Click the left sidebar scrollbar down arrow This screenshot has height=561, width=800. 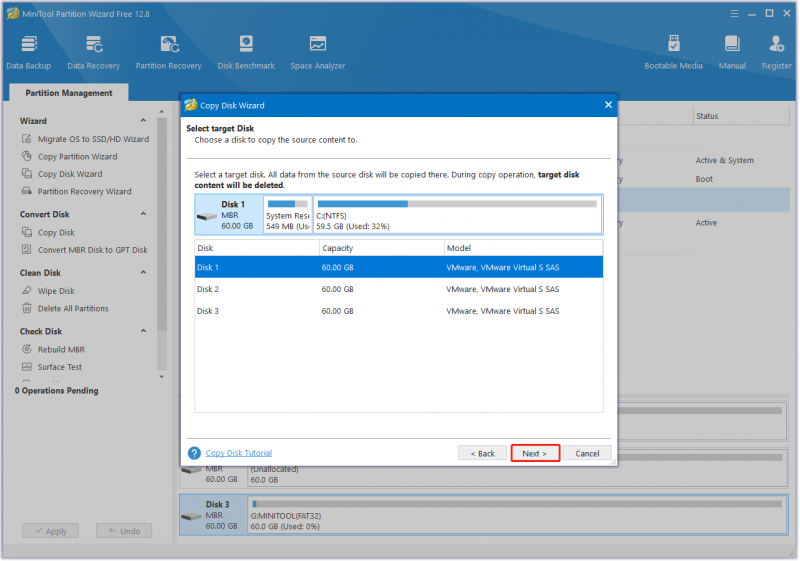(162, 377)
